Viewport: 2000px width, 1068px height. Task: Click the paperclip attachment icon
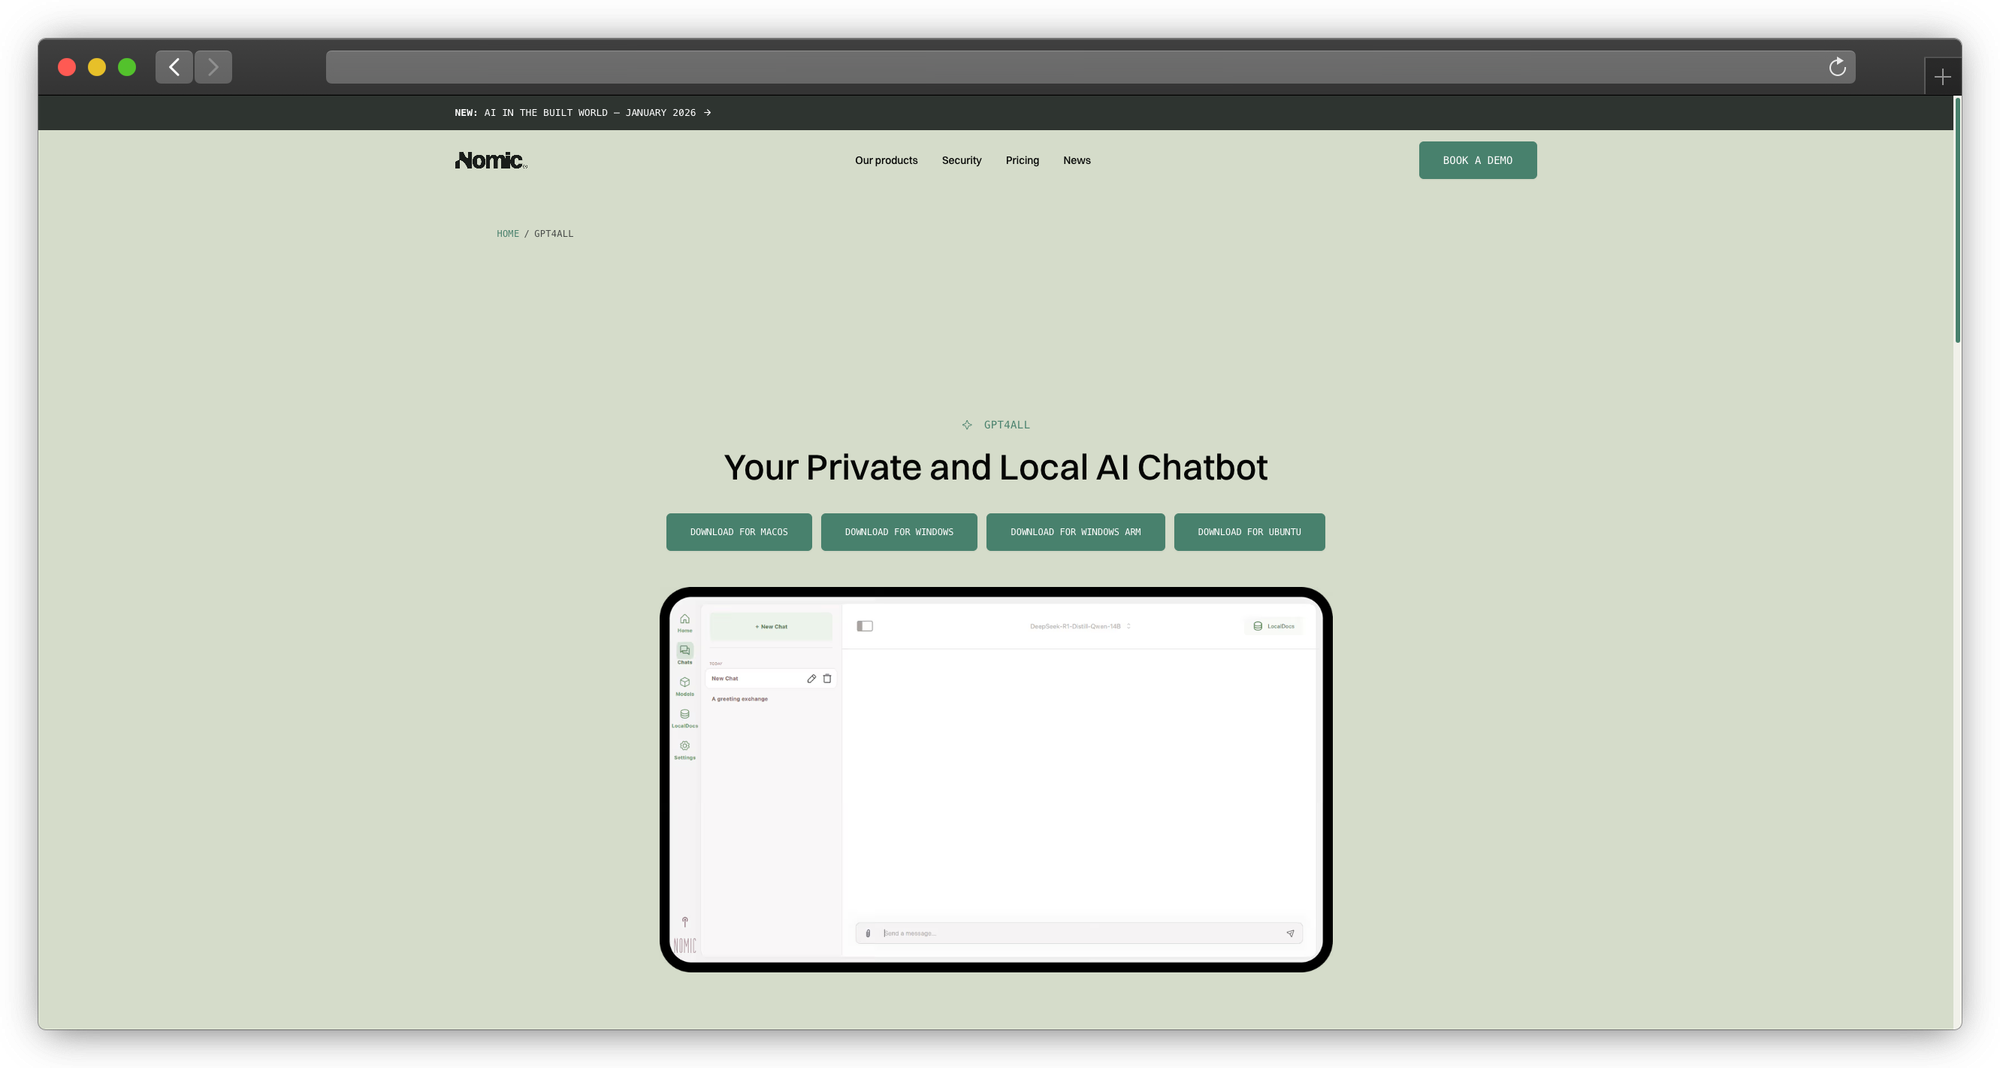867,934
